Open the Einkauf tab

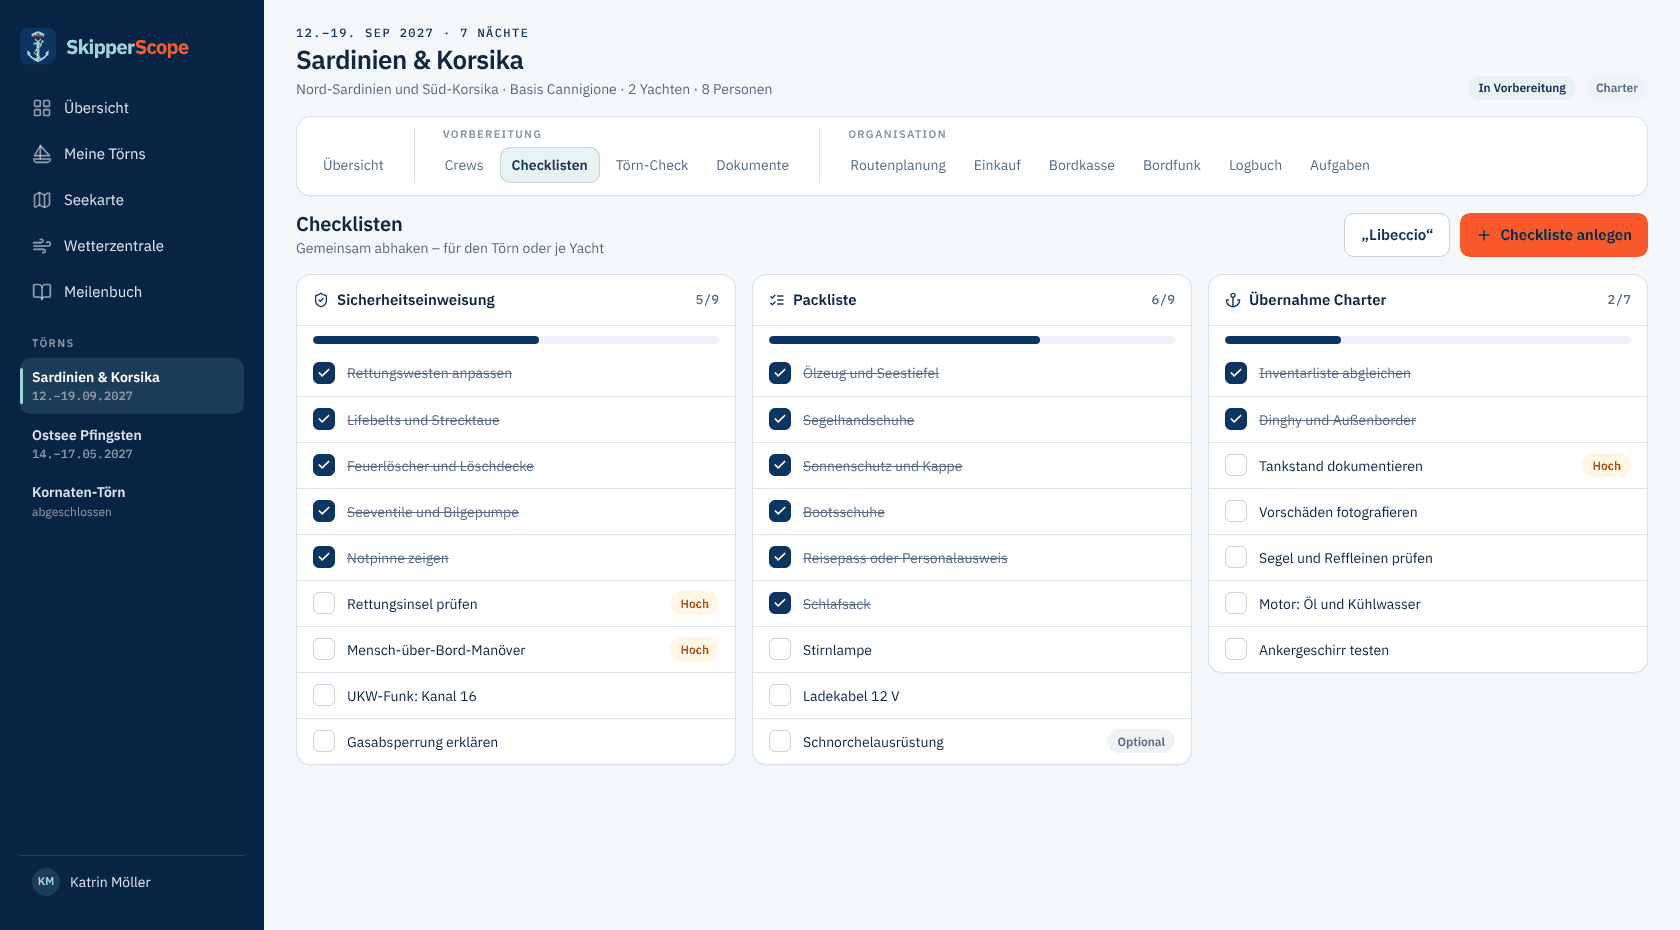tap(997, 165)
